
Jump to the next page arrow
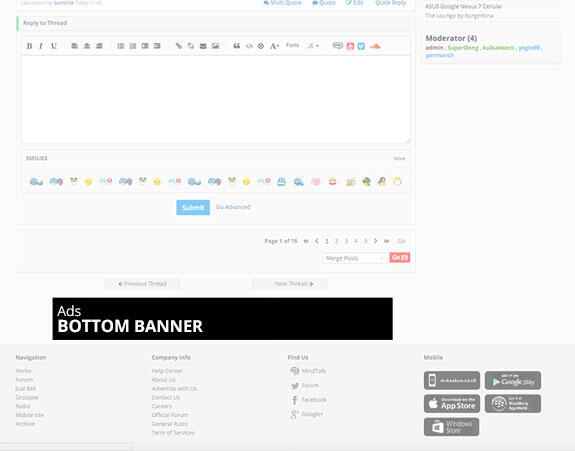(x=375, y=241)
